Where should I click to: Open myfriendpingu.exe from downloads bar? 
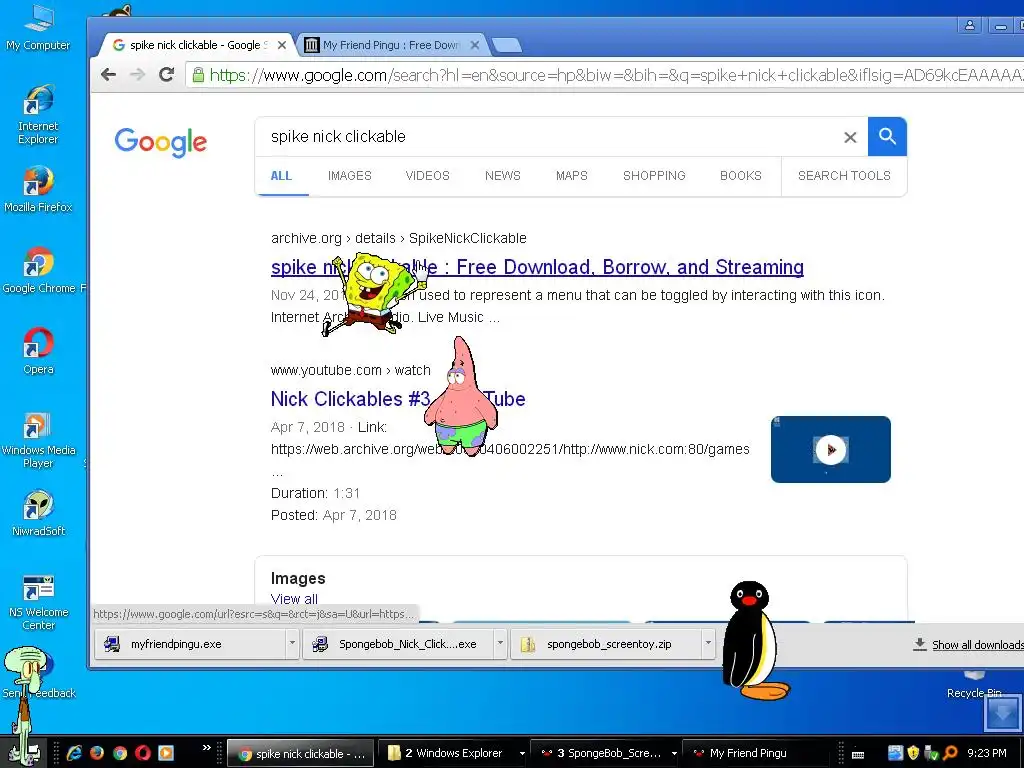[189, 644]
